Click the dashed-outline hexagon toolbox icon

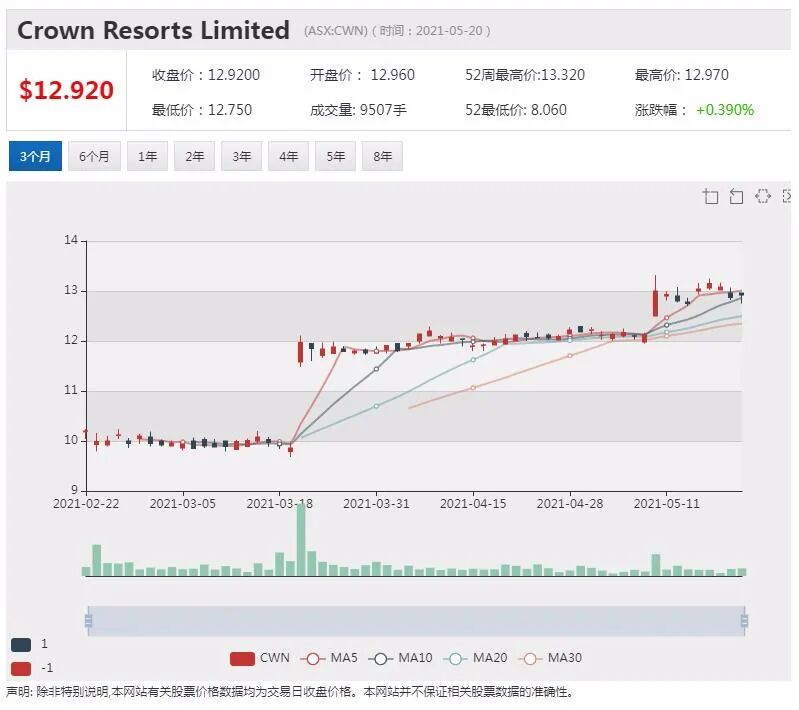[762, 196]
